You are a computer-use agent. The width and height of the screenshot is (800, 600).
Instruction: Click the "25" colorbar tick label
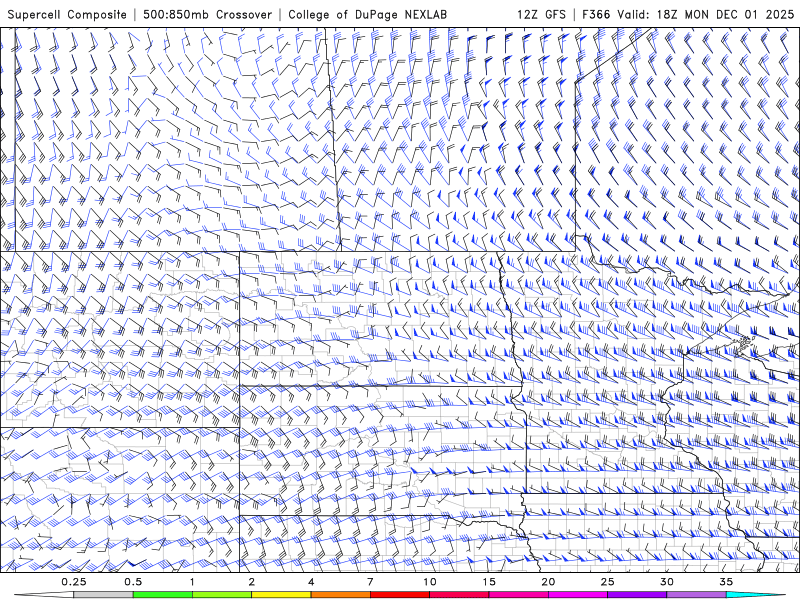click(x=607, y=582)
